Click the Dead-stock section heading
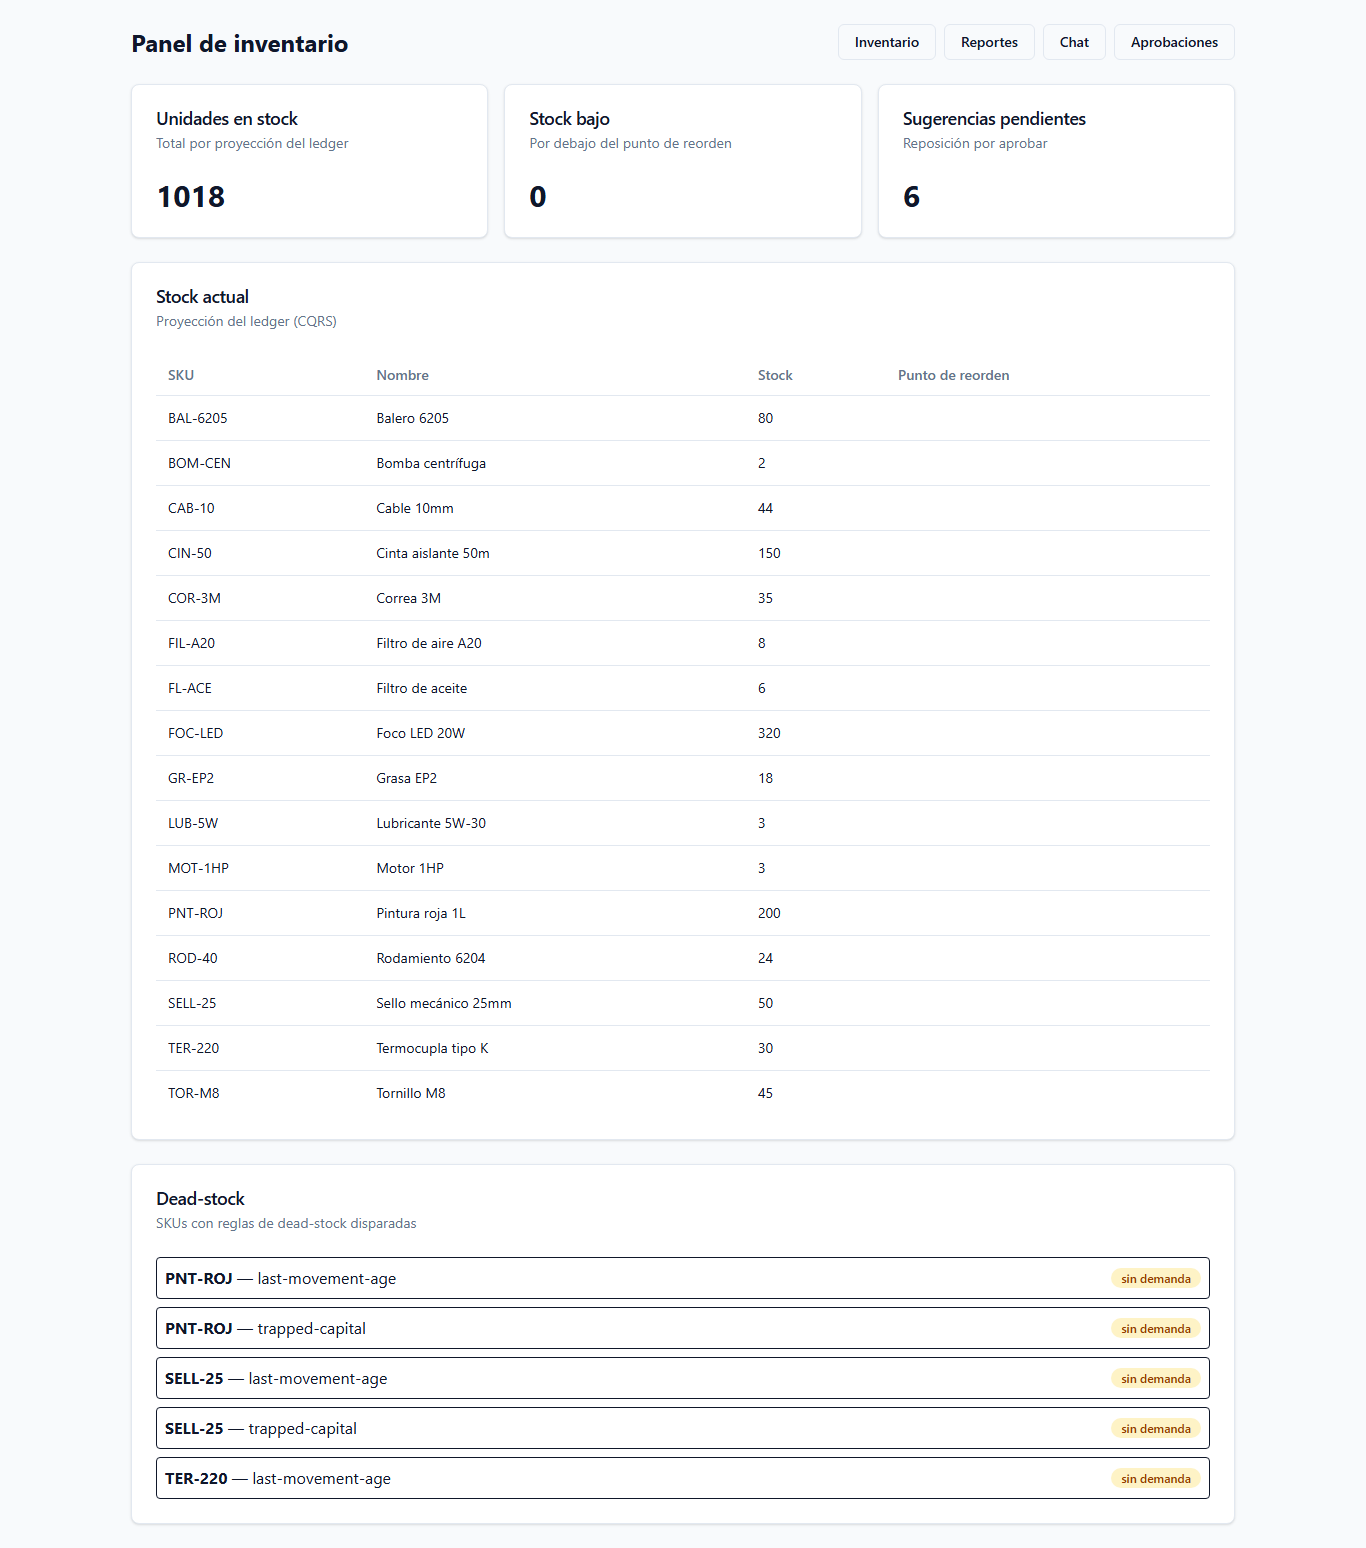Viewport: 1366px width, 1548px height. tap(200, 1199)
